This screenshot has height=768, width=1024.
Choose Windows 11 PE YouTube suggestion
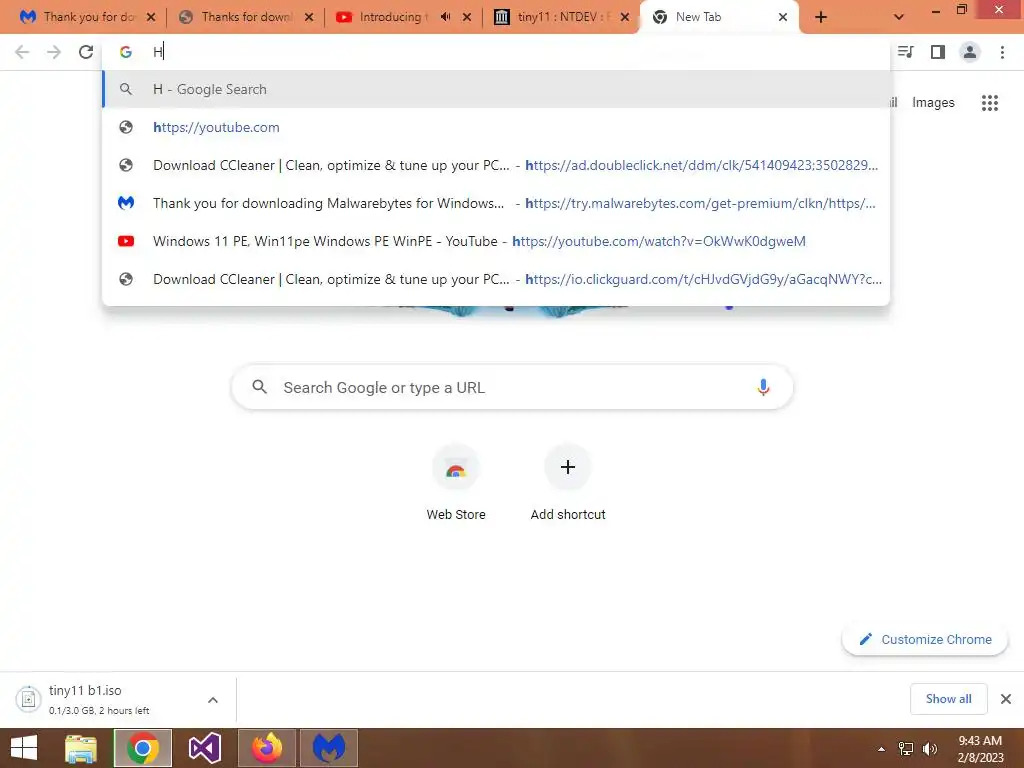tap(496, 241)
